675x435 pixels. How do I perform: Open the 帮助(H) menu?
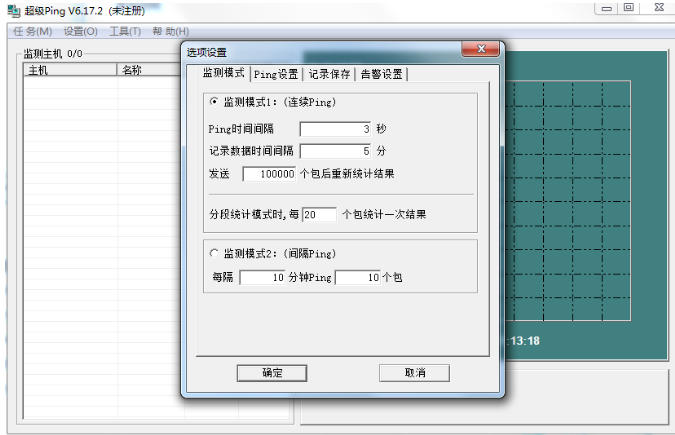point(171,31)
